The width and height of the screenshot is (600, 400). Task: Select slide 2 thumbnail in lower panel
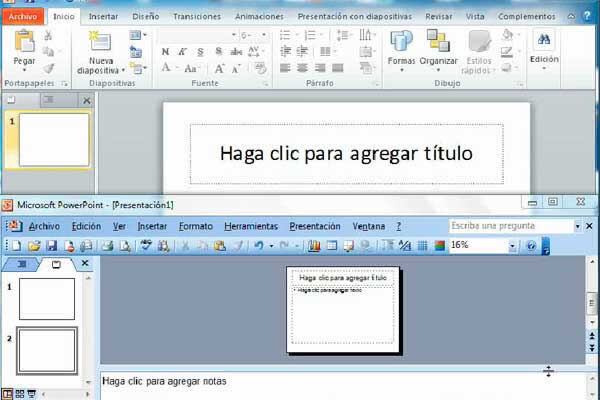pos(46,350)
